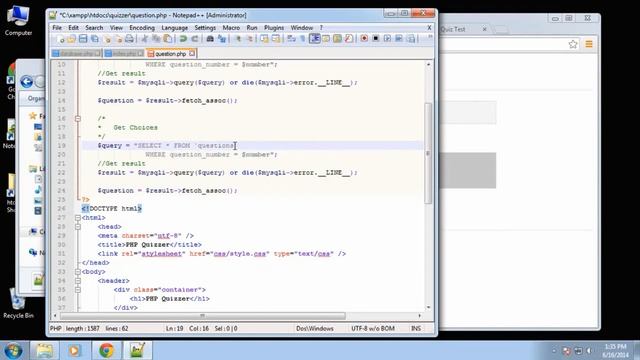The image size is (640, 360).
Task: Click the Save All toolbar icon
Action: [x=94, y=39]
